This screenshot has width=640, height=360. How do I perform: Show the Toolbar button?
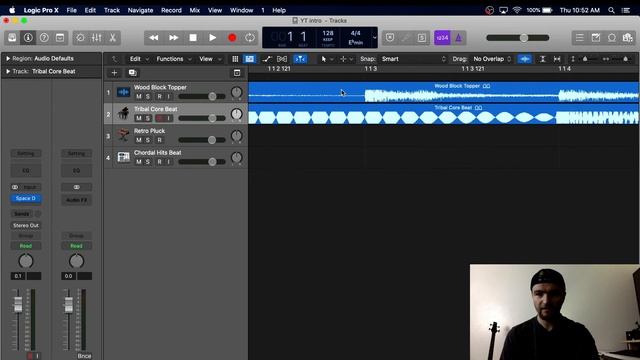tap(60, 38)
